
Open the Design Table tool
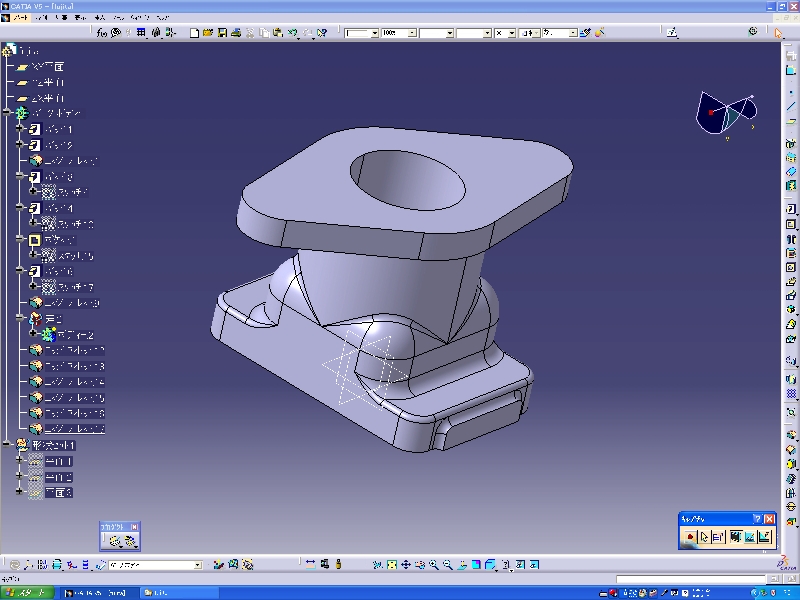pyautogui.click(x=141, y=33)
